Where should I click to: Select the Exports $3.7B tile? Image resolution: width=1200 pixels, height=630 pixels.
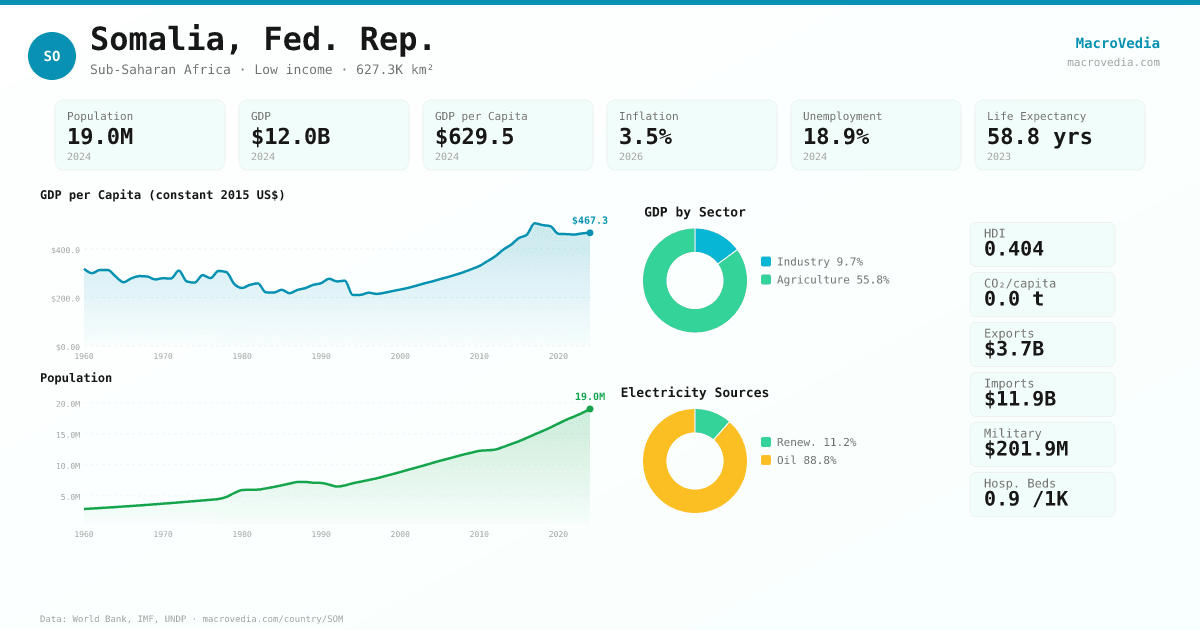(x=1042, y=344)
